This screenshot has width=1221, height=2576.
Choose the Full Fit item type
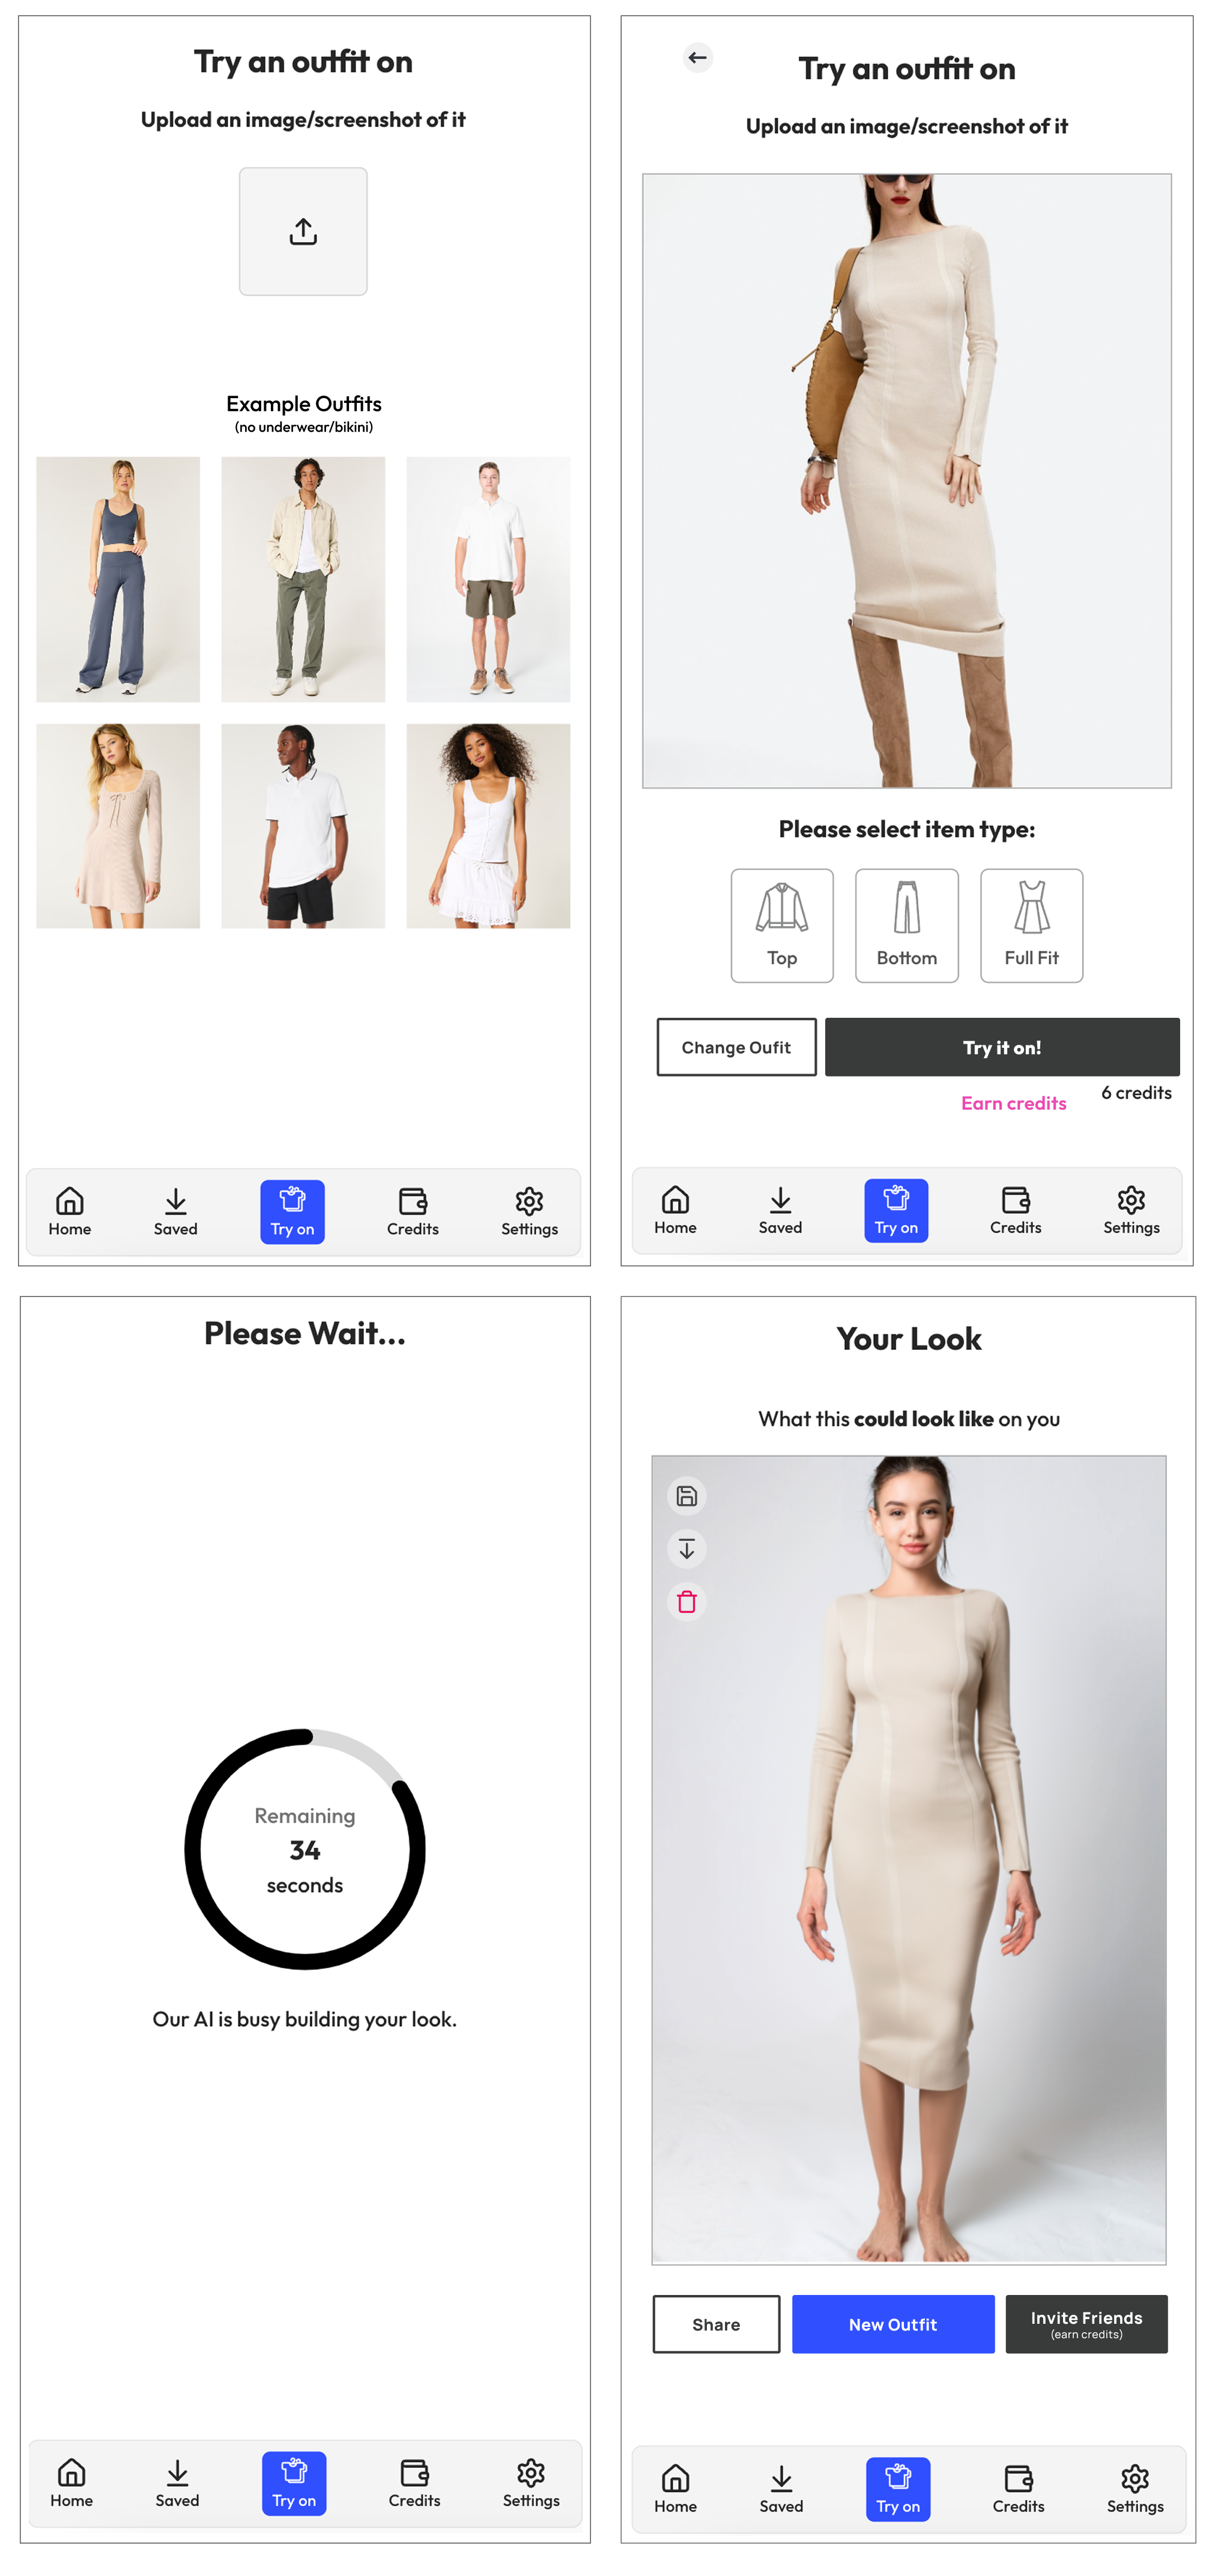pos(1032,925)
